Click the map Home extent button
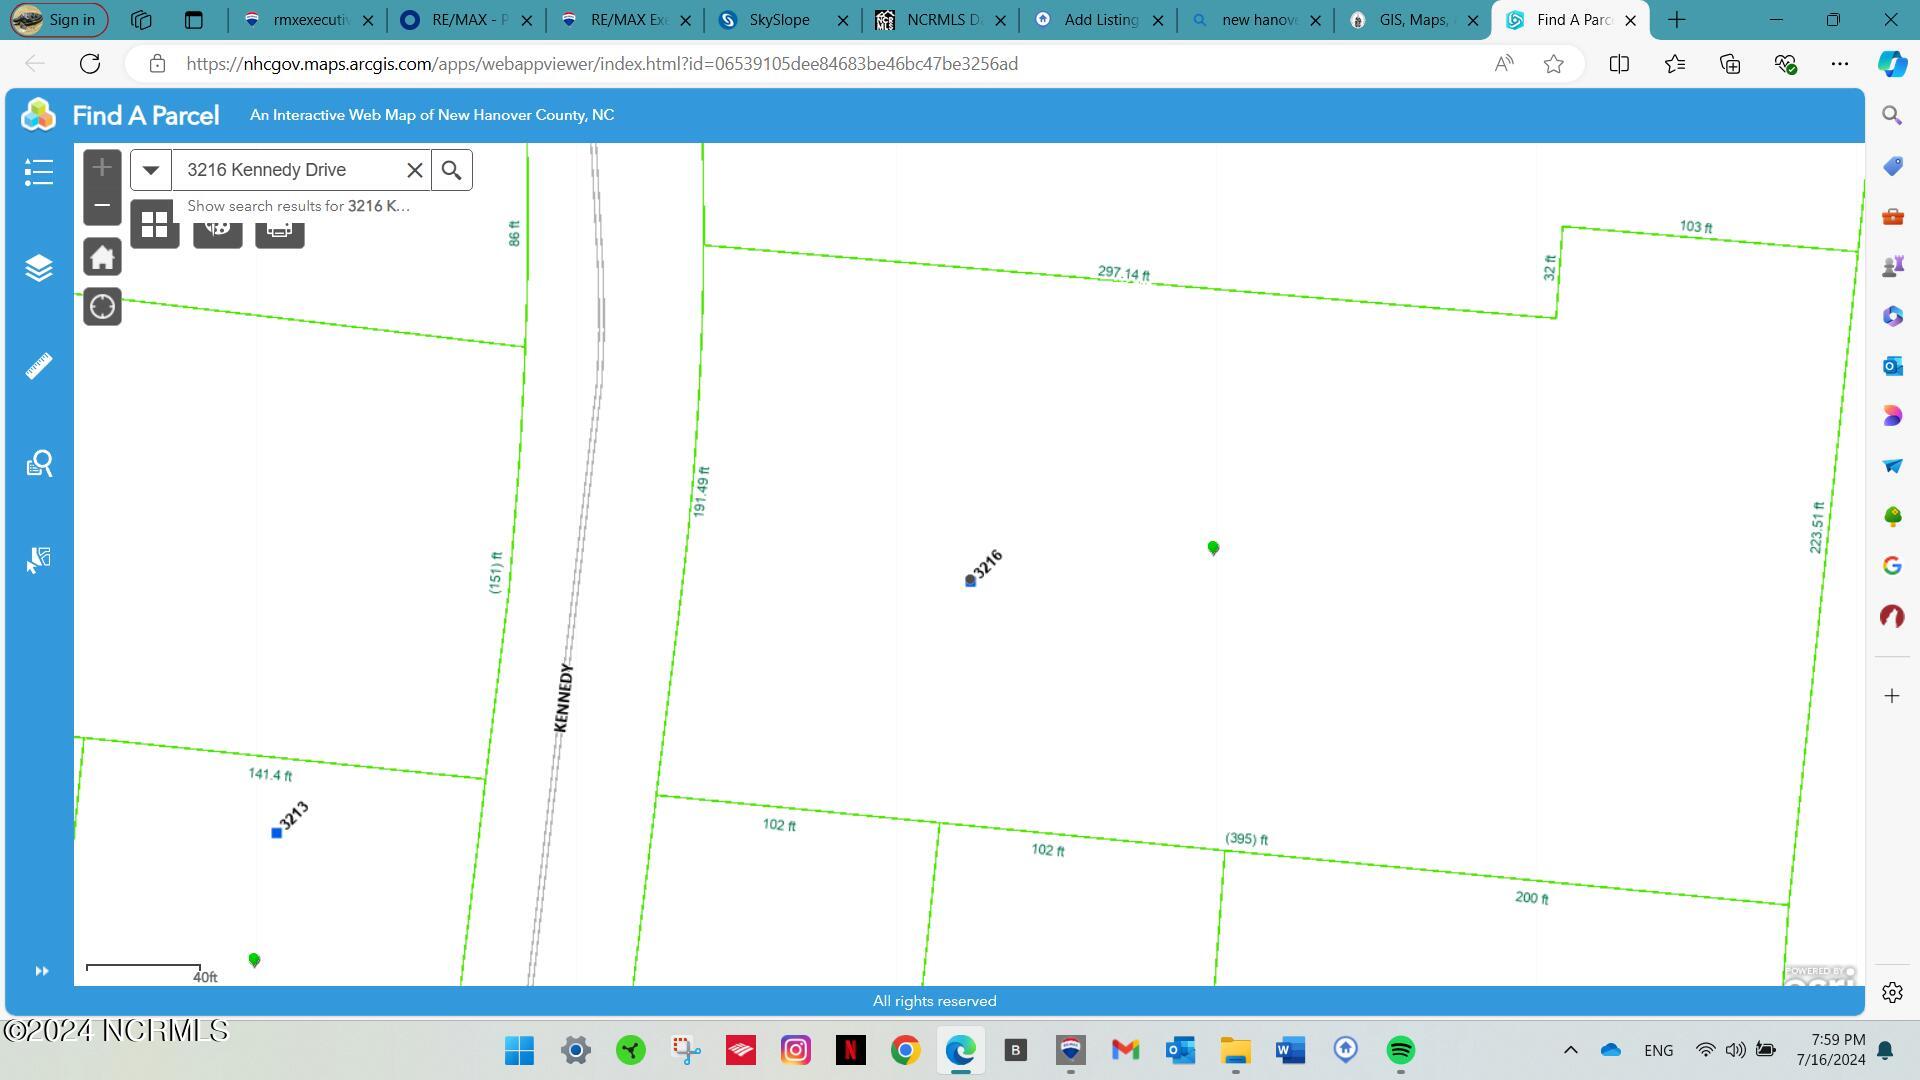This screenshot has height=1080, width=1920. 102,258
